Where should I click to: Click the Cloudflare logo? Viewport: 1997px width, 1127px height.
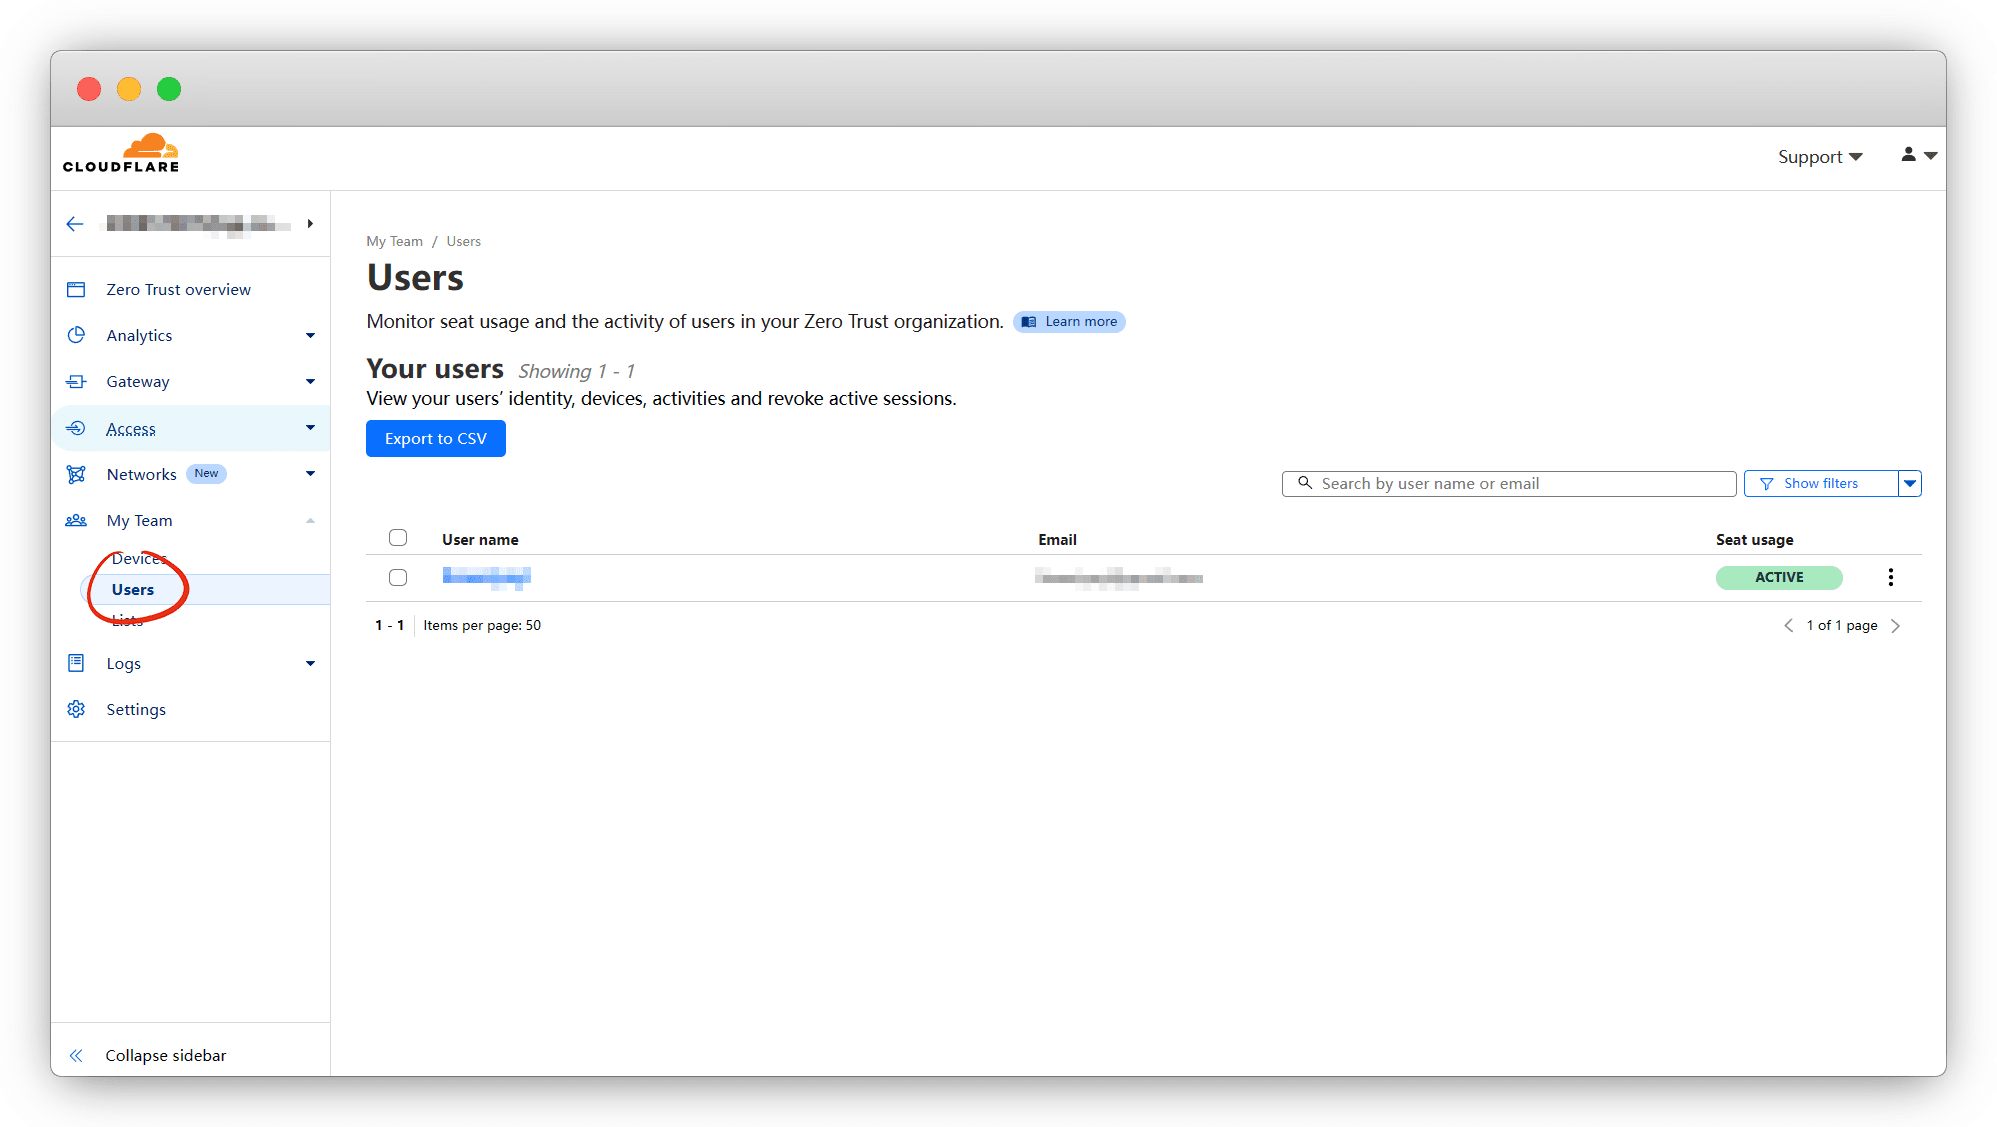coord(121,153)
